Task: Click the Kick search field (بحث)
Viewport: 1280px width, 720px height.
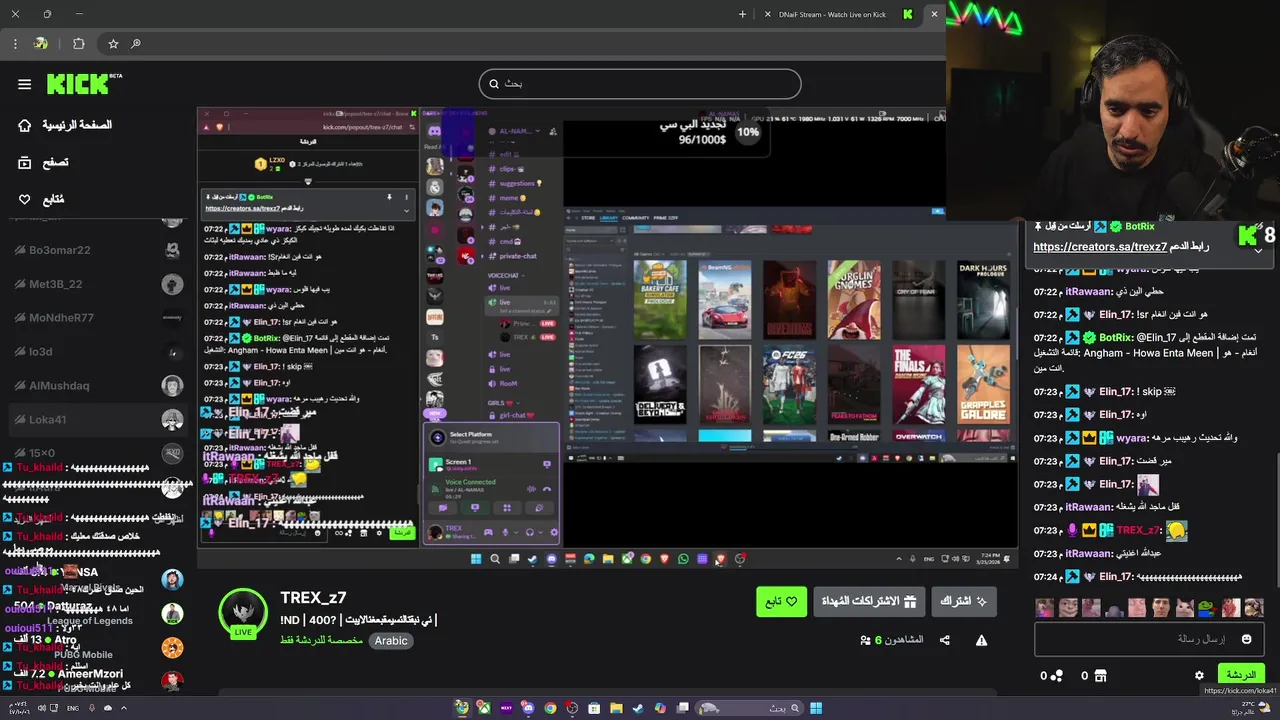Action: point(640,84)
